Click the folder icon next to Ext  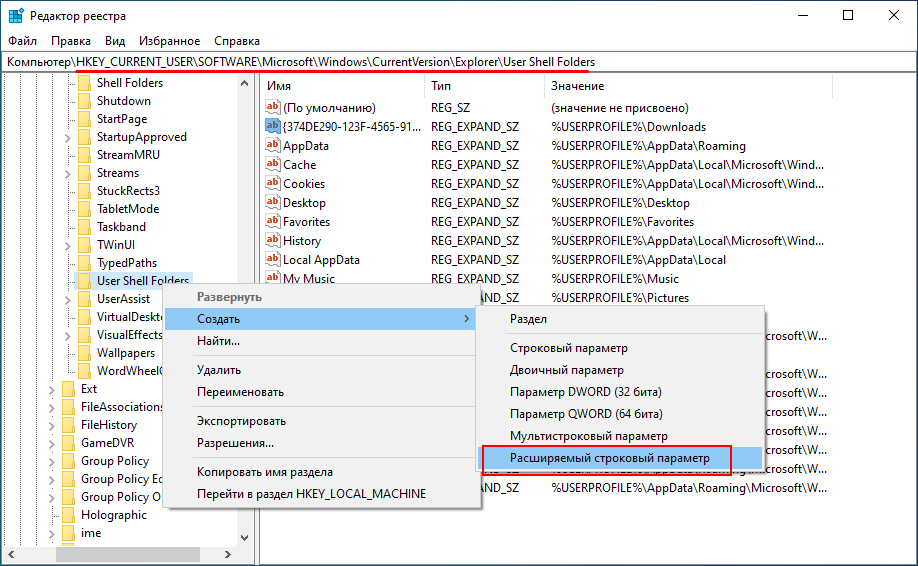pyautogui.click(x=68, y=389)
